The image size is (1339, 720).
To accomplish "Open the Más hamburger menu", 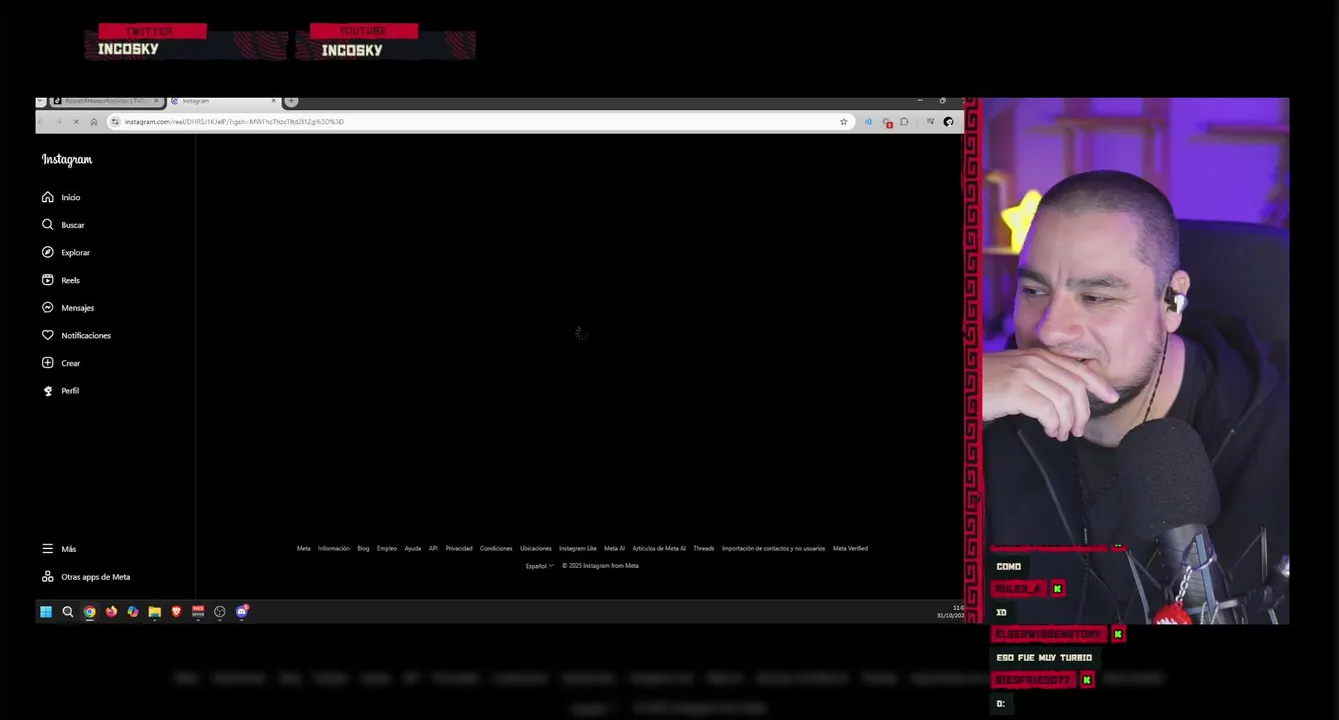I will click(59, 549).
